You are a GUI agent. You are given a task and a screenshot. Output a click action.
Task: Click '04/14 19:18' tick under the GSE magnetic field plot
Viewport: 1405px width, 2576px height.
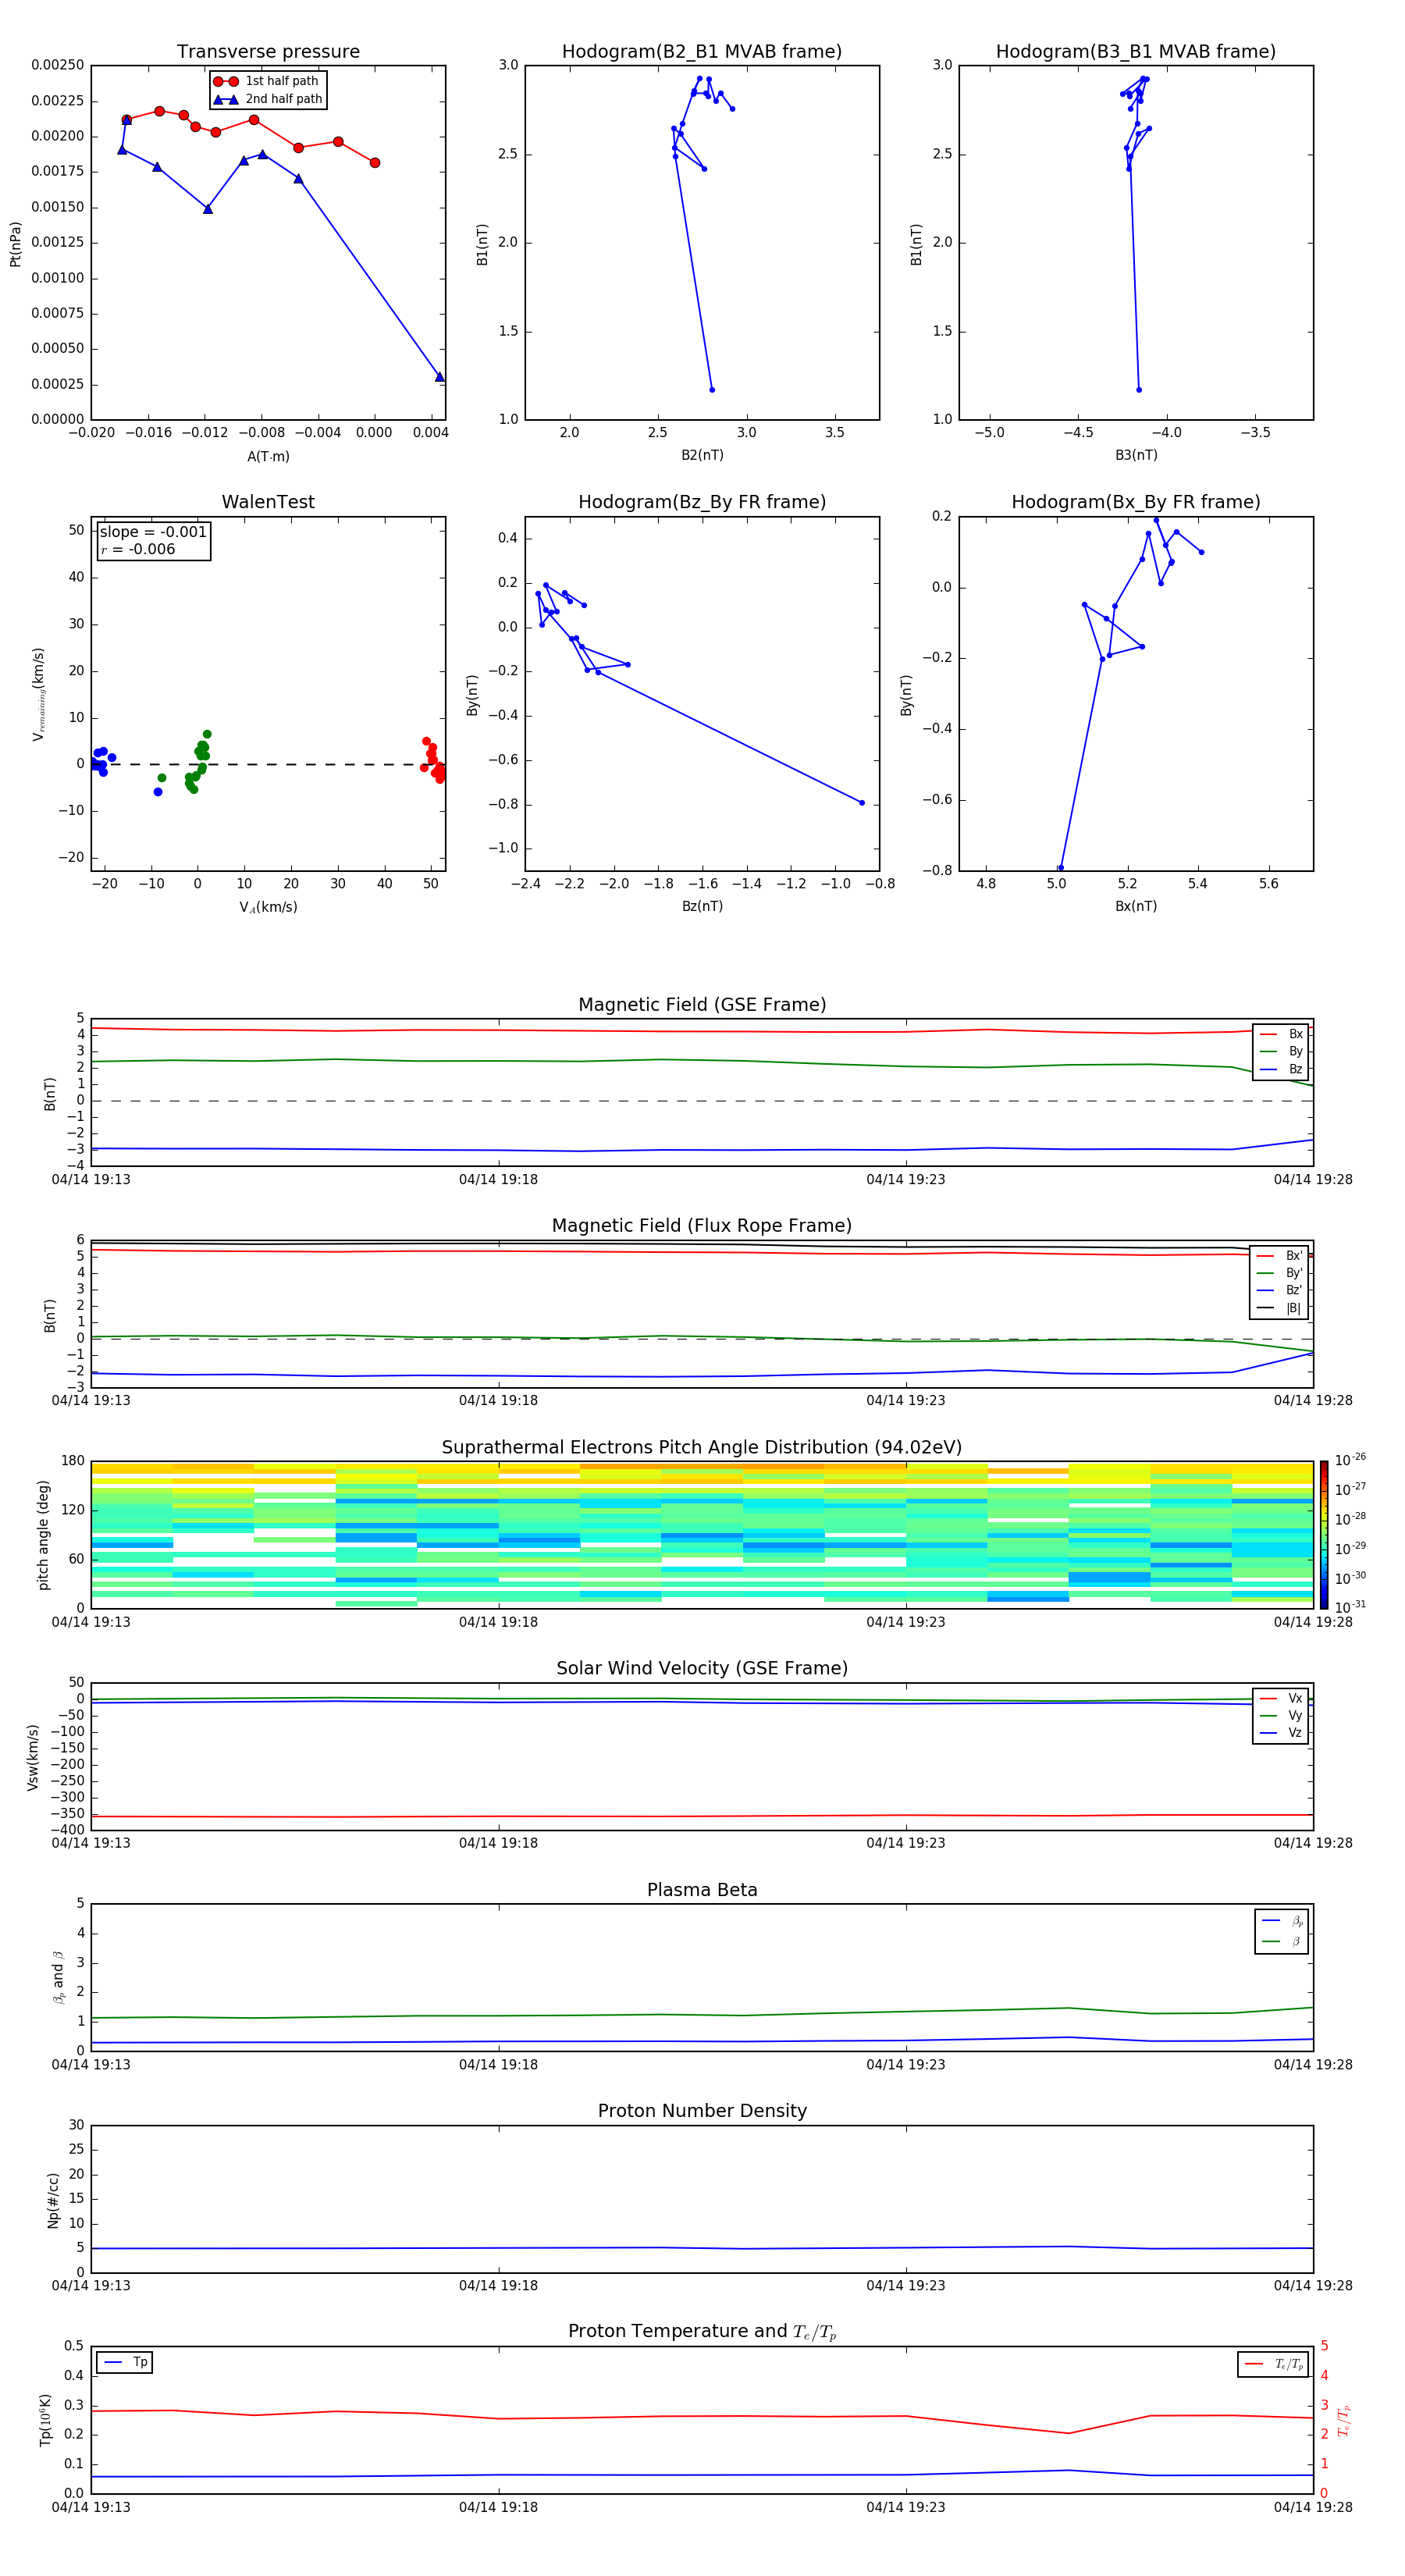coord(498,1179)
